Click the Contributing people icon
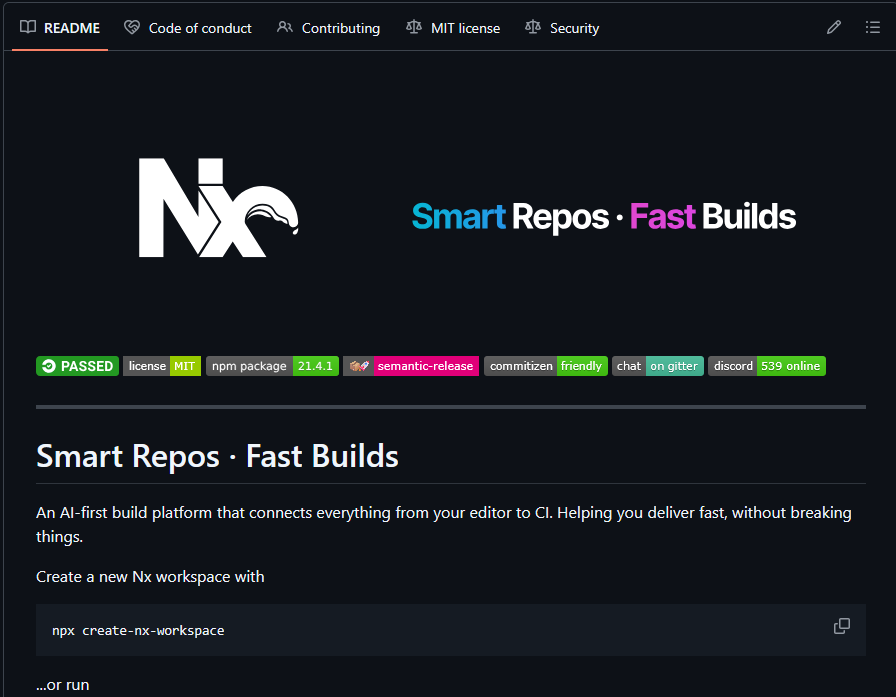Screen dimensions: 896x697 [285, 27]
